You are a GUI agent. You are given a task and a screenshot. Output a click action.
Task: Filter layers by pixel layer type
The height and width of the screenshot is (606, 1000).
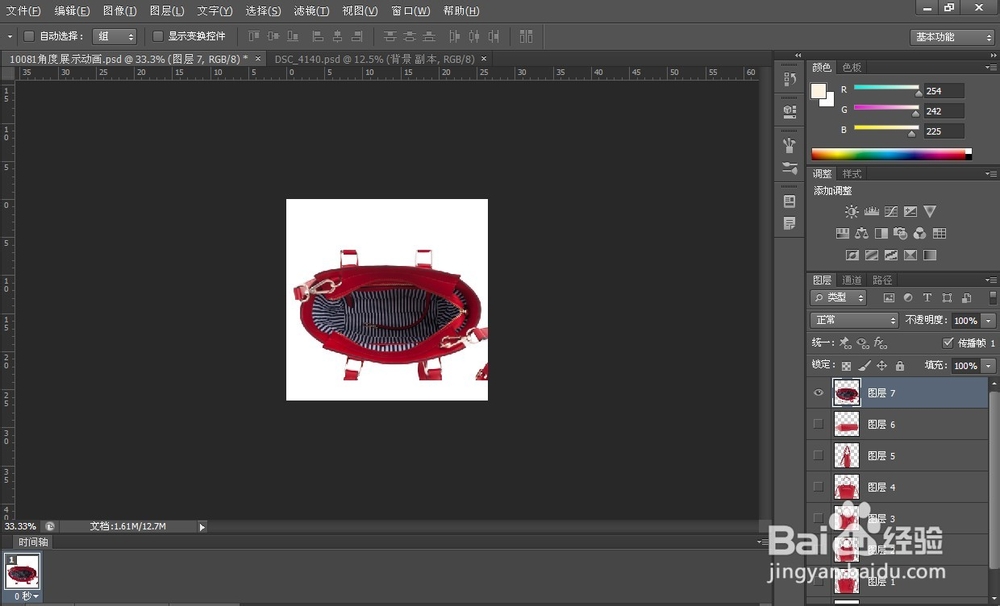(889, 298)
